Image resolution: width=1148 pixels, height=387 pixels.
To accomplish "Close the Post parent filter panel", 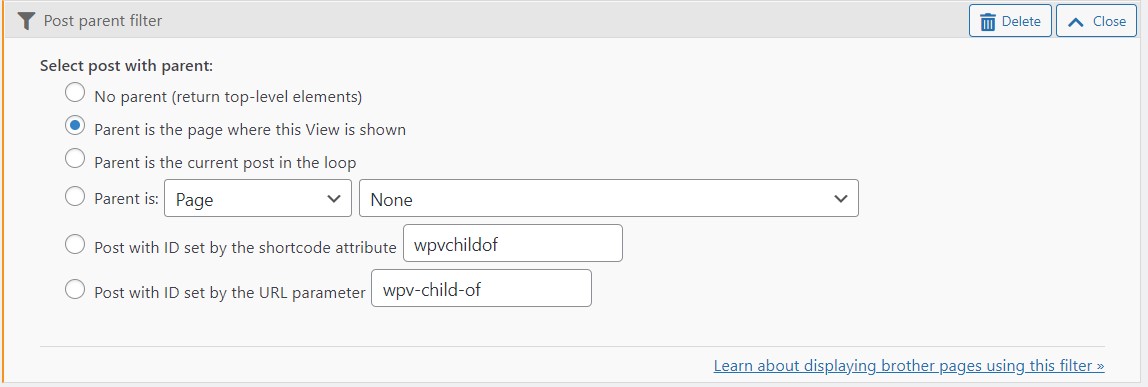I will coord(1096,21).
